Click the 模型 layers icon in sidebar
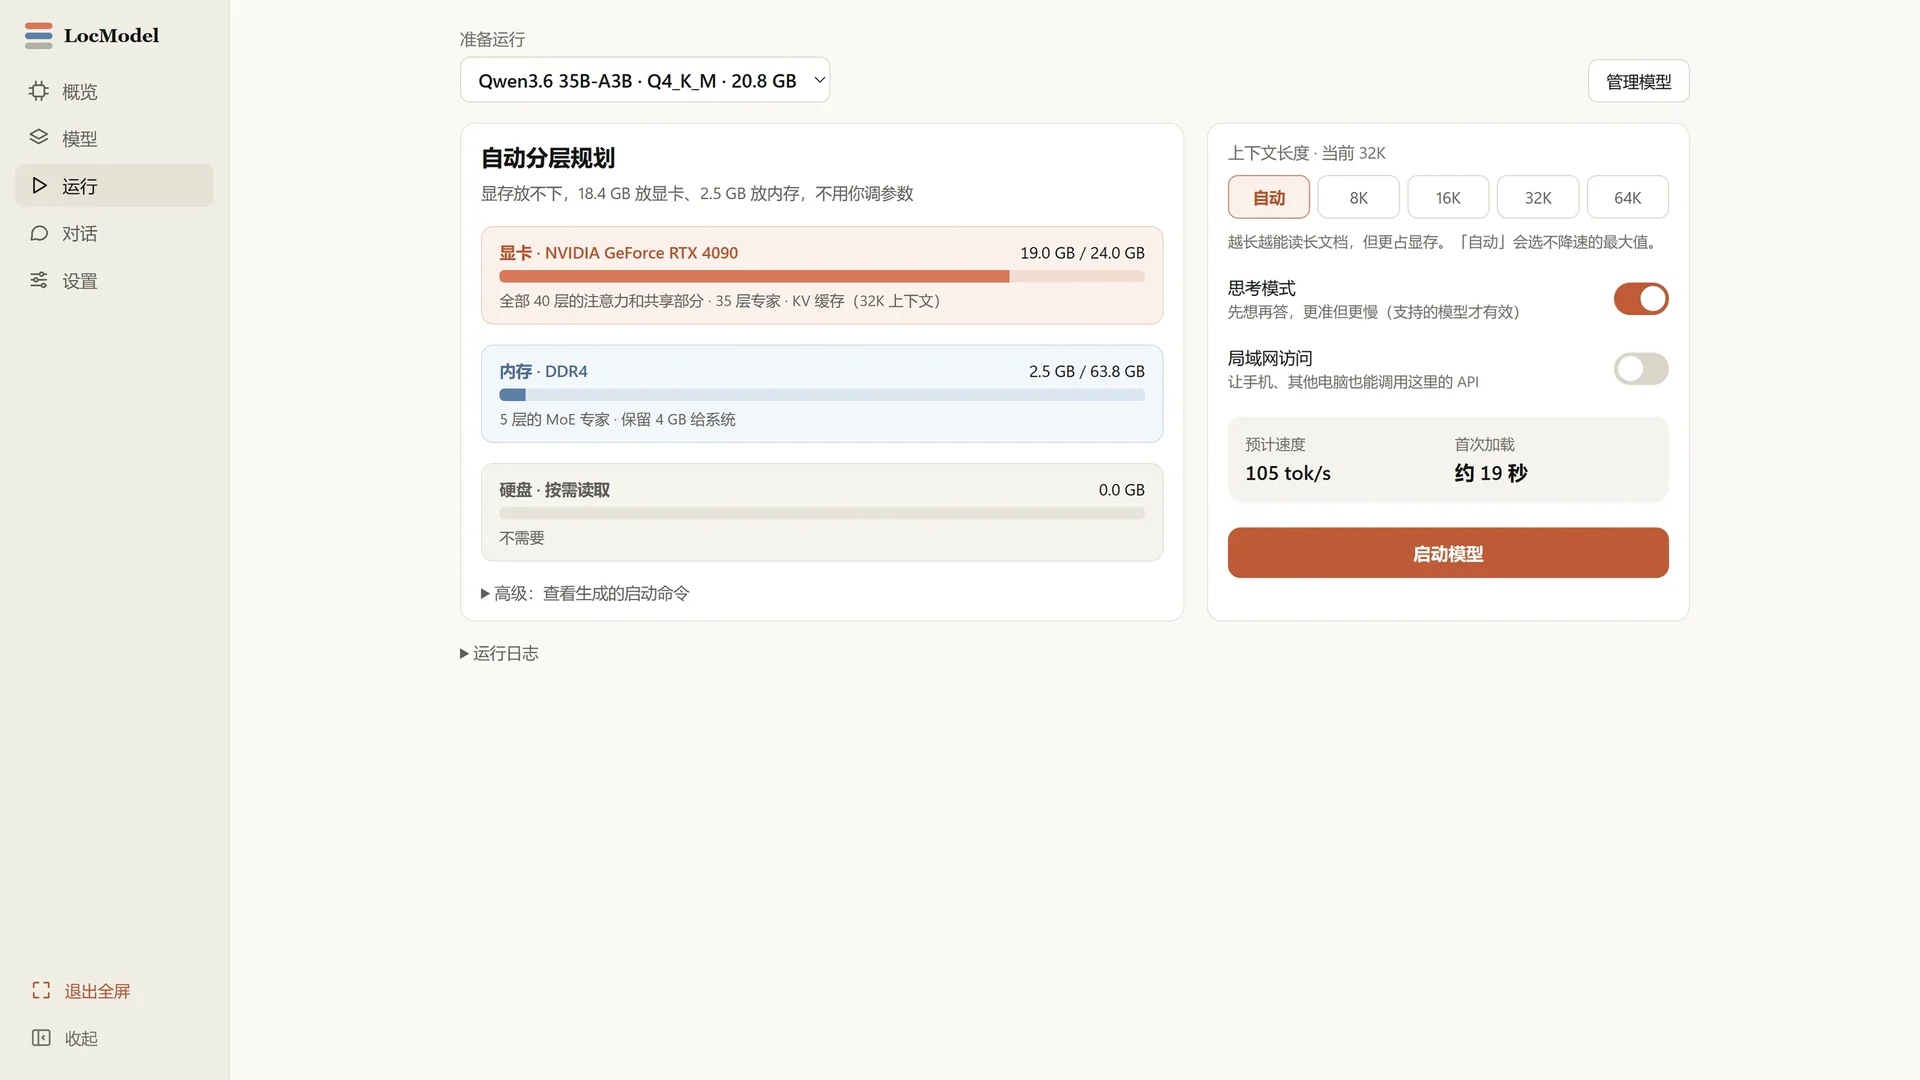 click(39, 138)
